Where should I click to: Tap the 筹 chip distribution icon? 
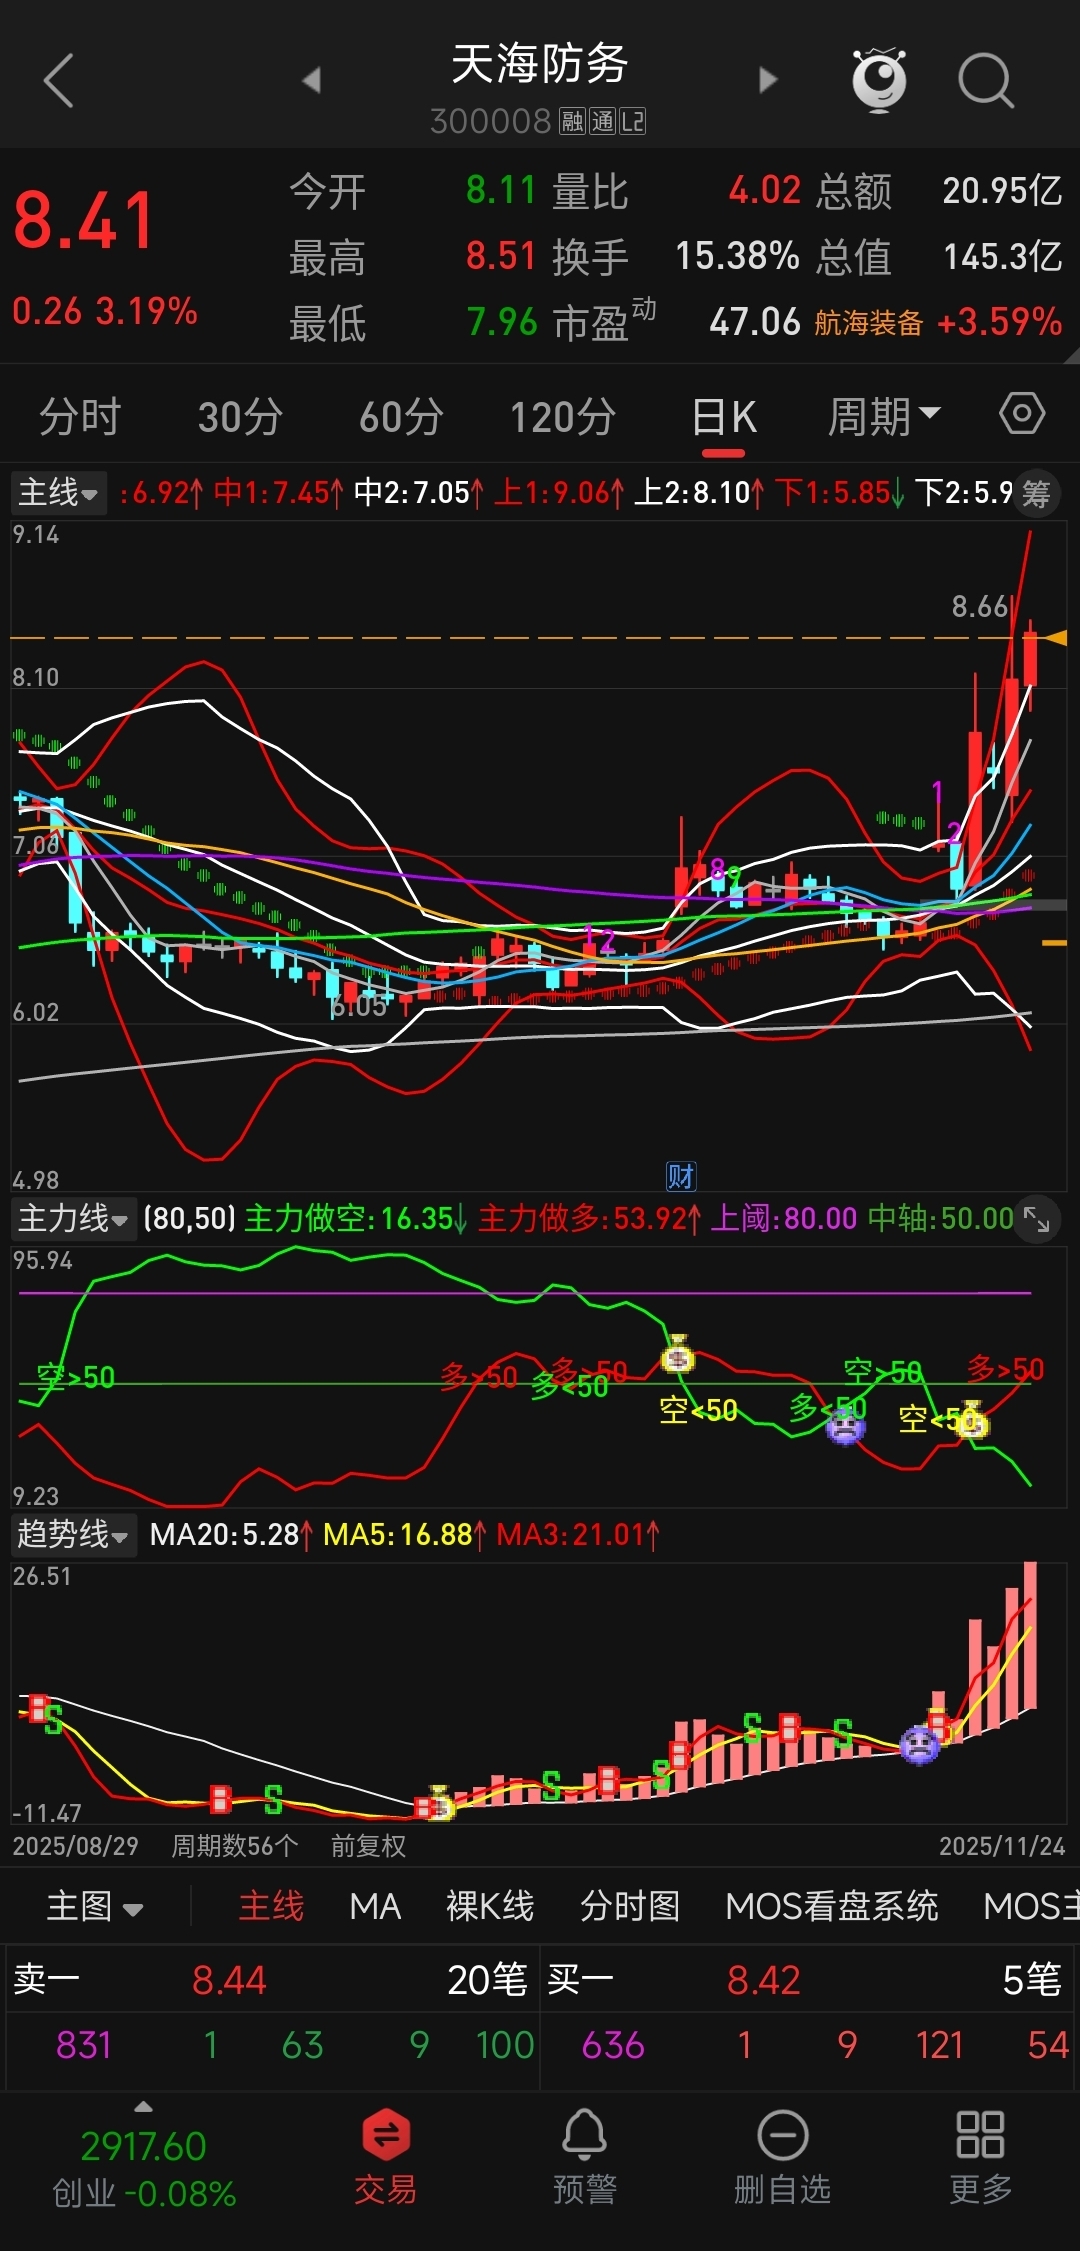[x=1036, y=493]
